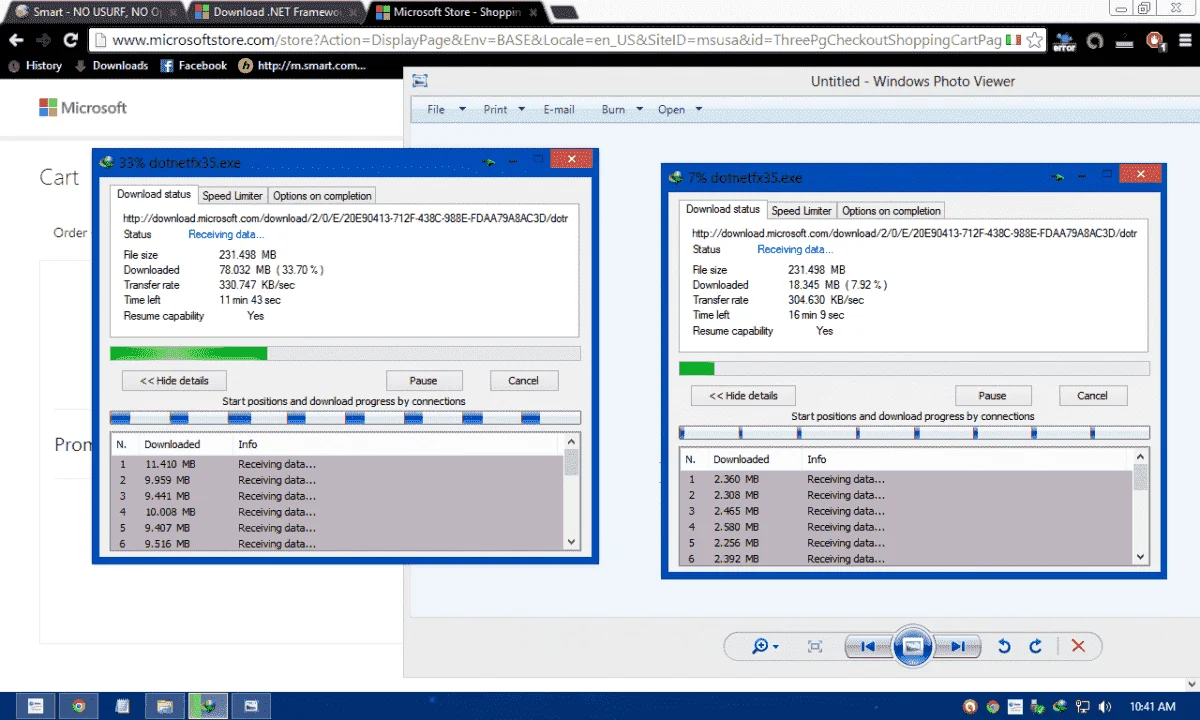The height and width of the screenshot is (720, 1200).
Task: Click the red delete X in Photo Viewer
Action: coord(1078,646)
